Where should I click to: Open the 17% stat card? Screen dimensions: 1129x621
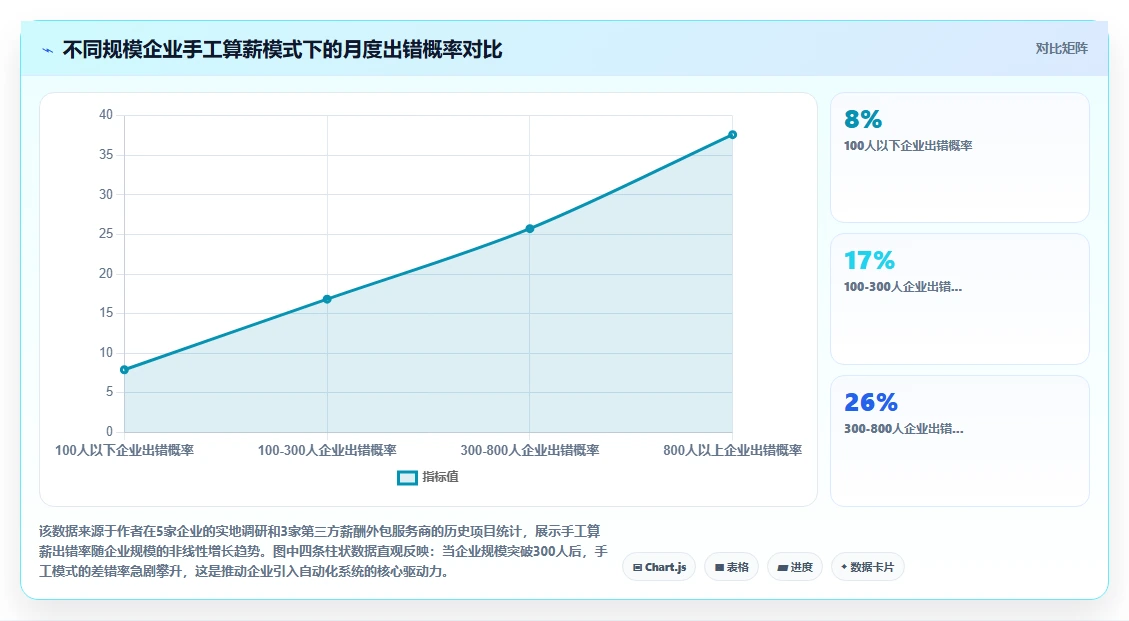960,299
